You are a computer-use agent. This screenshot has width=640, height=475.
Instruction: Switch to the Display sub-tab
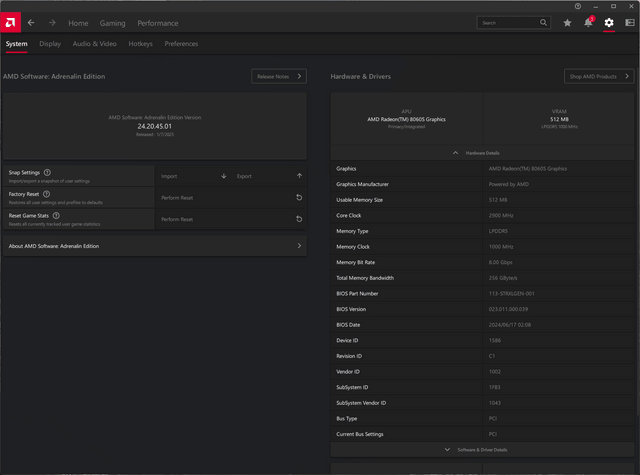50,44
